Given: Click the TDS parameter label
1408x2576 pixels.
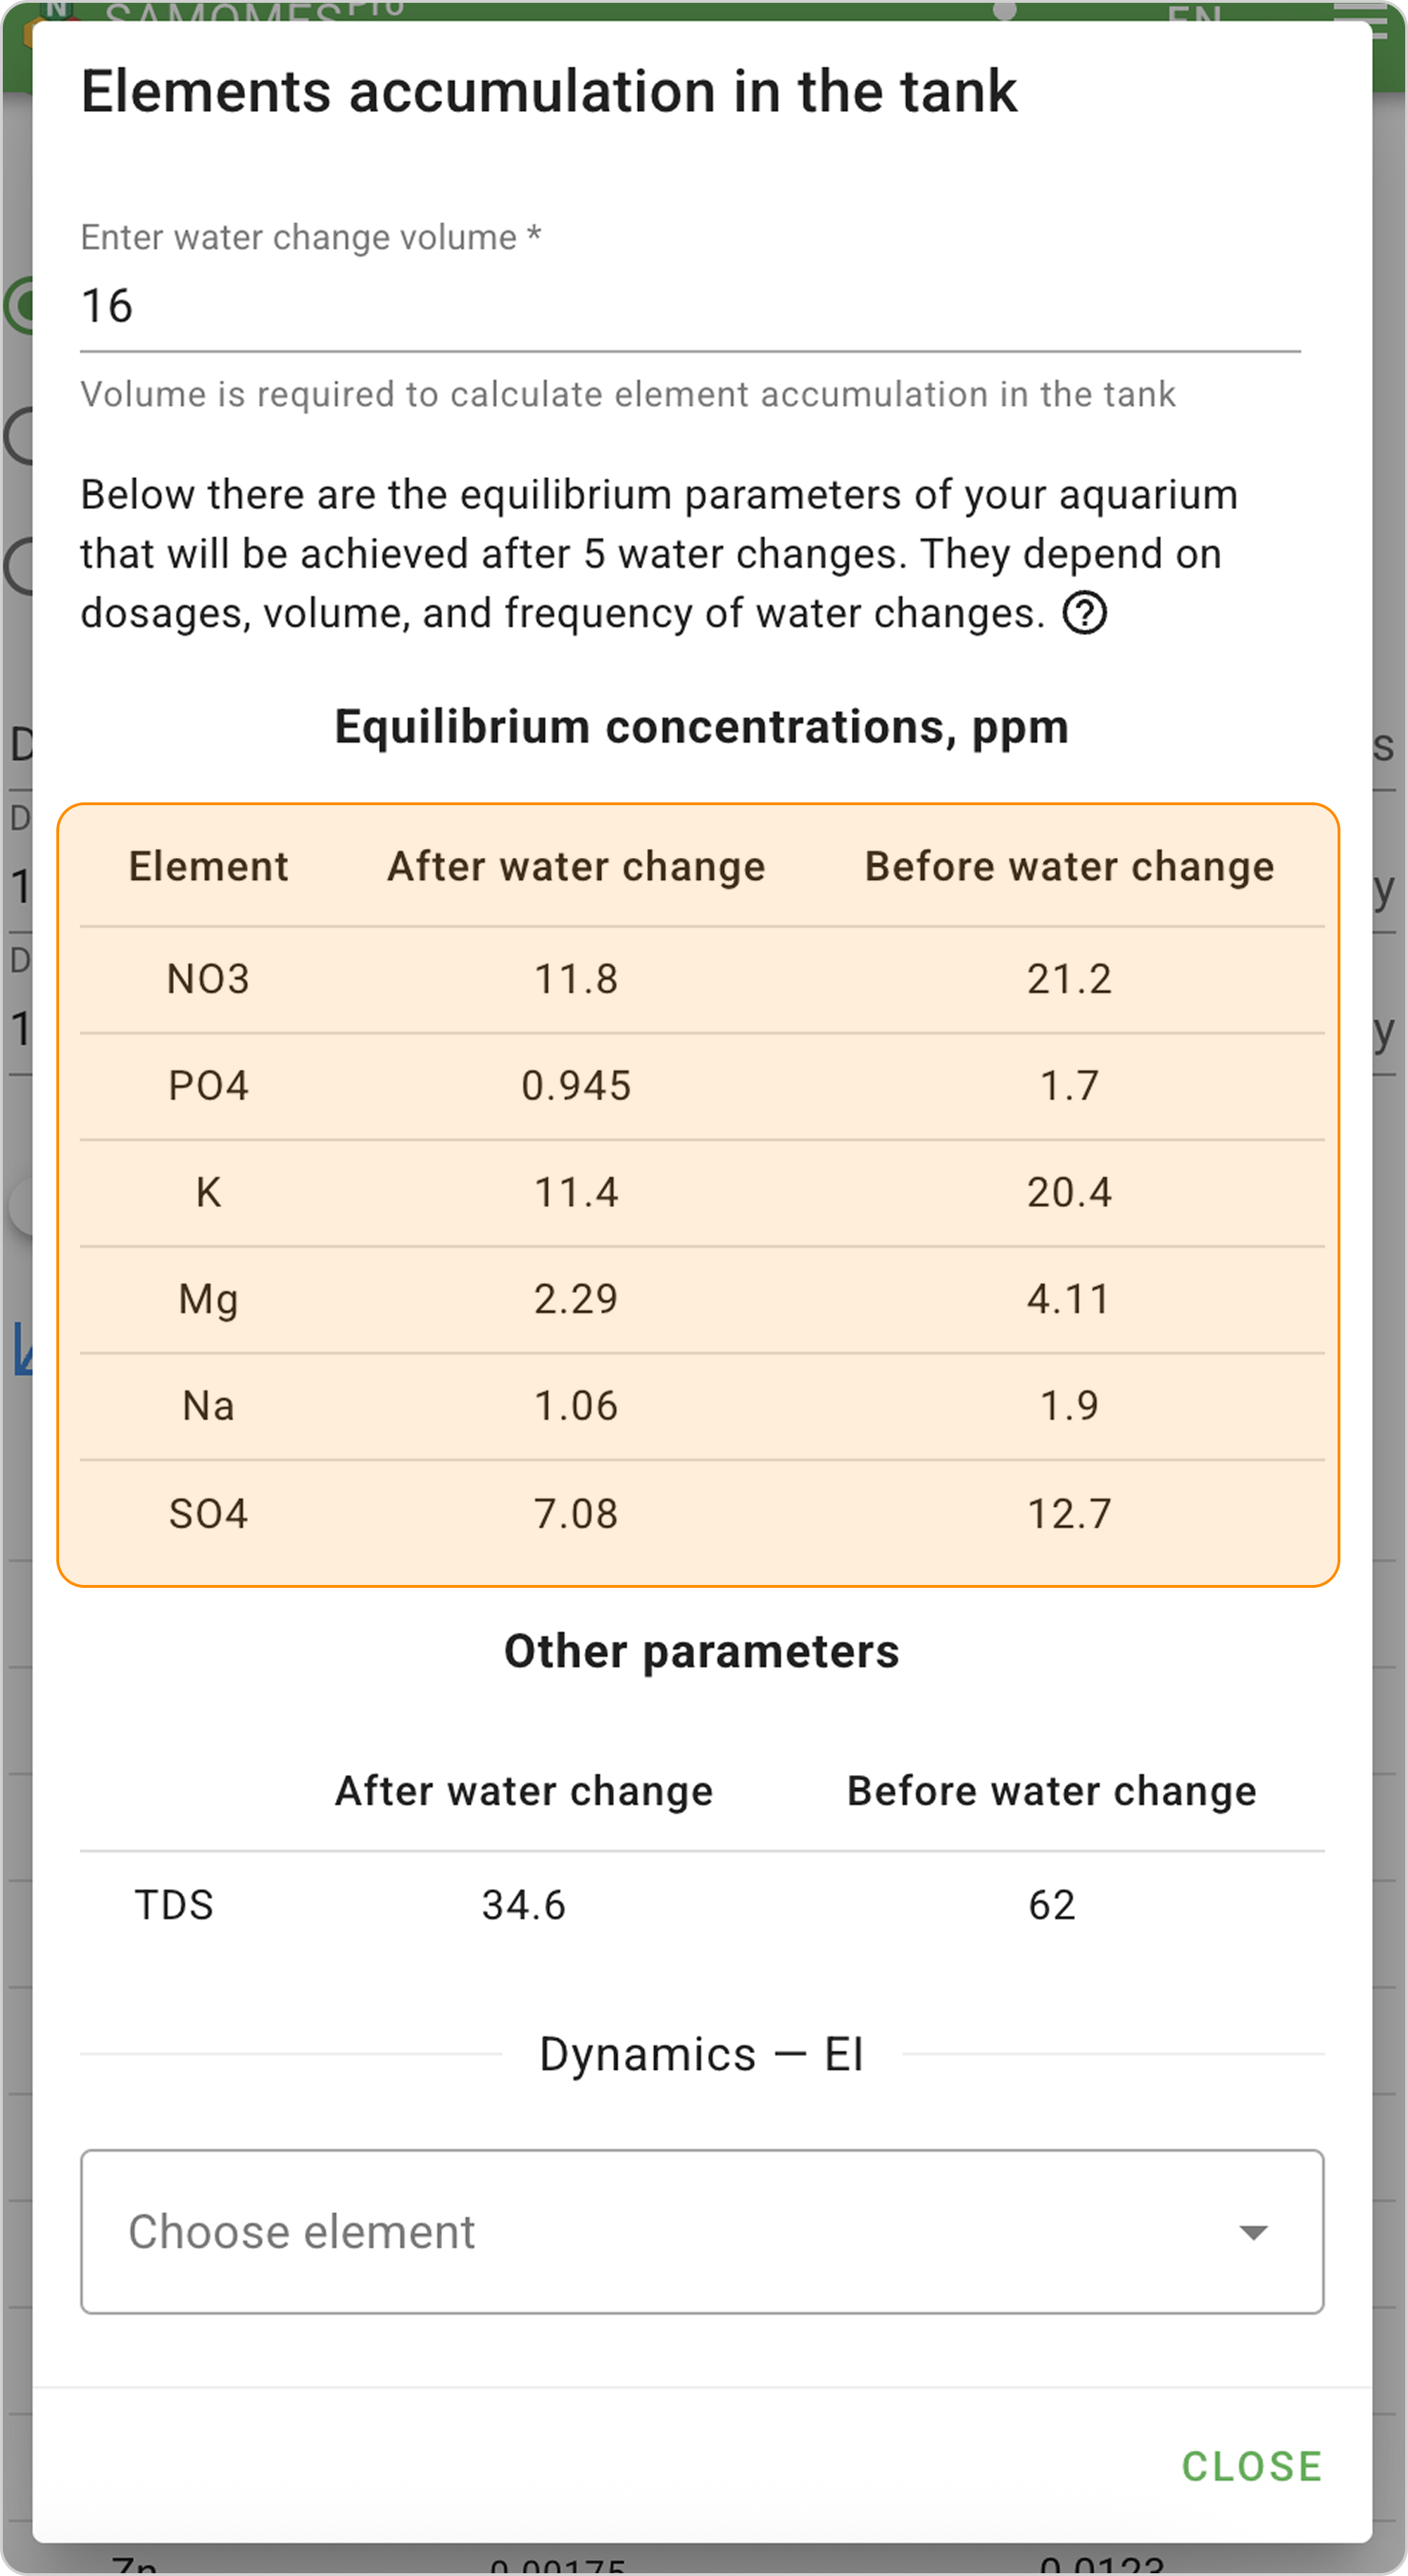Looking at the screenshot, I should [x=174, y=1905].
